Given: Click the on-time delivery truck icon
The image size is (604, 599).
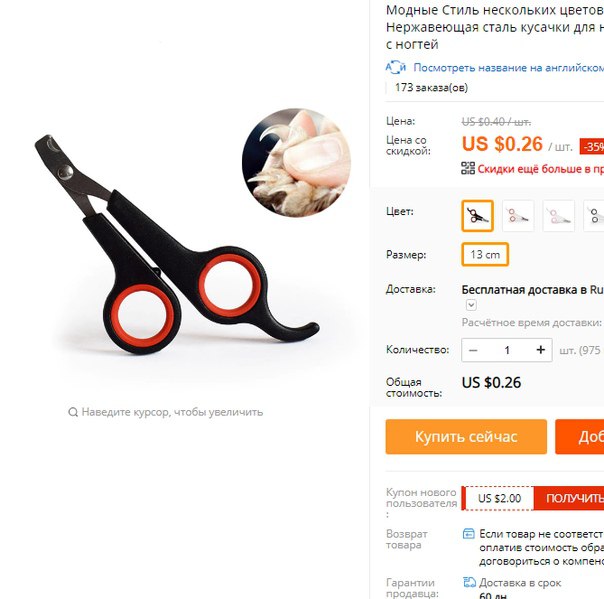Looking at the screenshot, I should point(469,582).
